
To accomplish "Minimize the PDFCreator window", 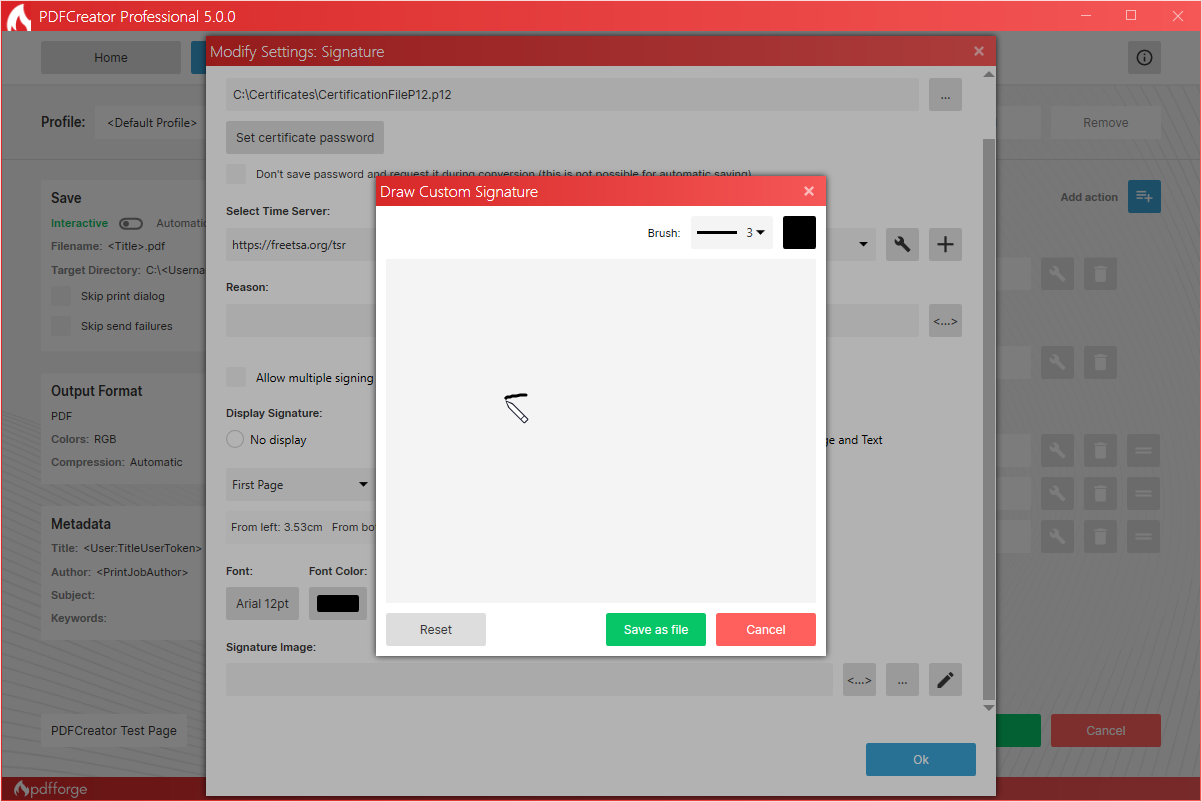I will click(x=1087, y=15).
